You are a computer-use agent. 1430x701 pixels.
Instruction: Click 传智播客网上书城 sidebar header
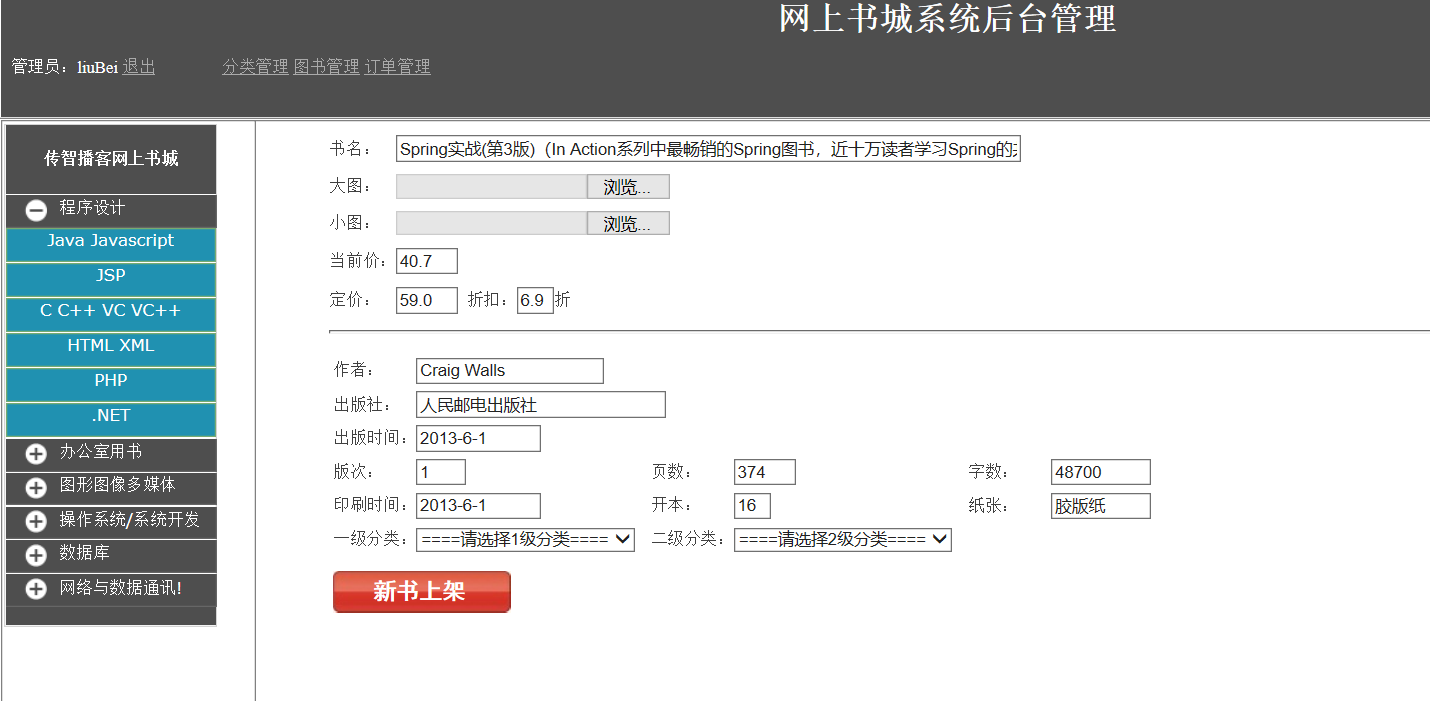(111, 159)
